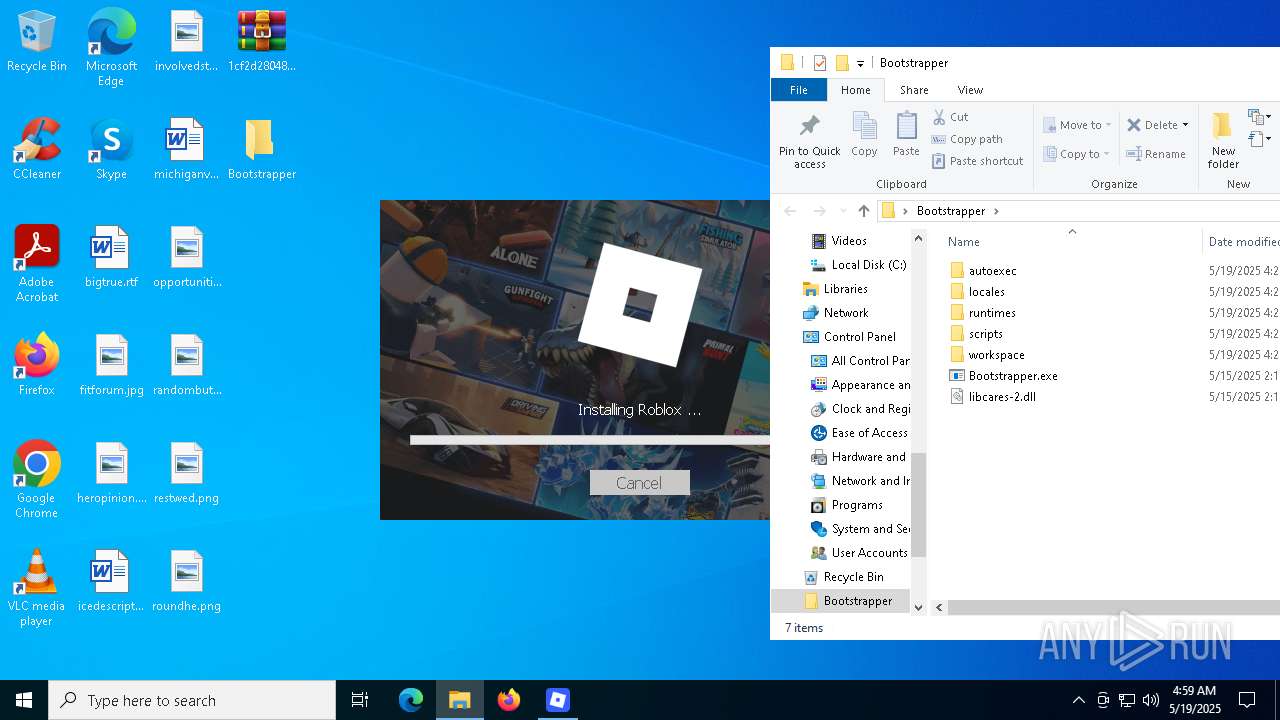Select restwed.png on the desktop

click(x=186, y=474)
